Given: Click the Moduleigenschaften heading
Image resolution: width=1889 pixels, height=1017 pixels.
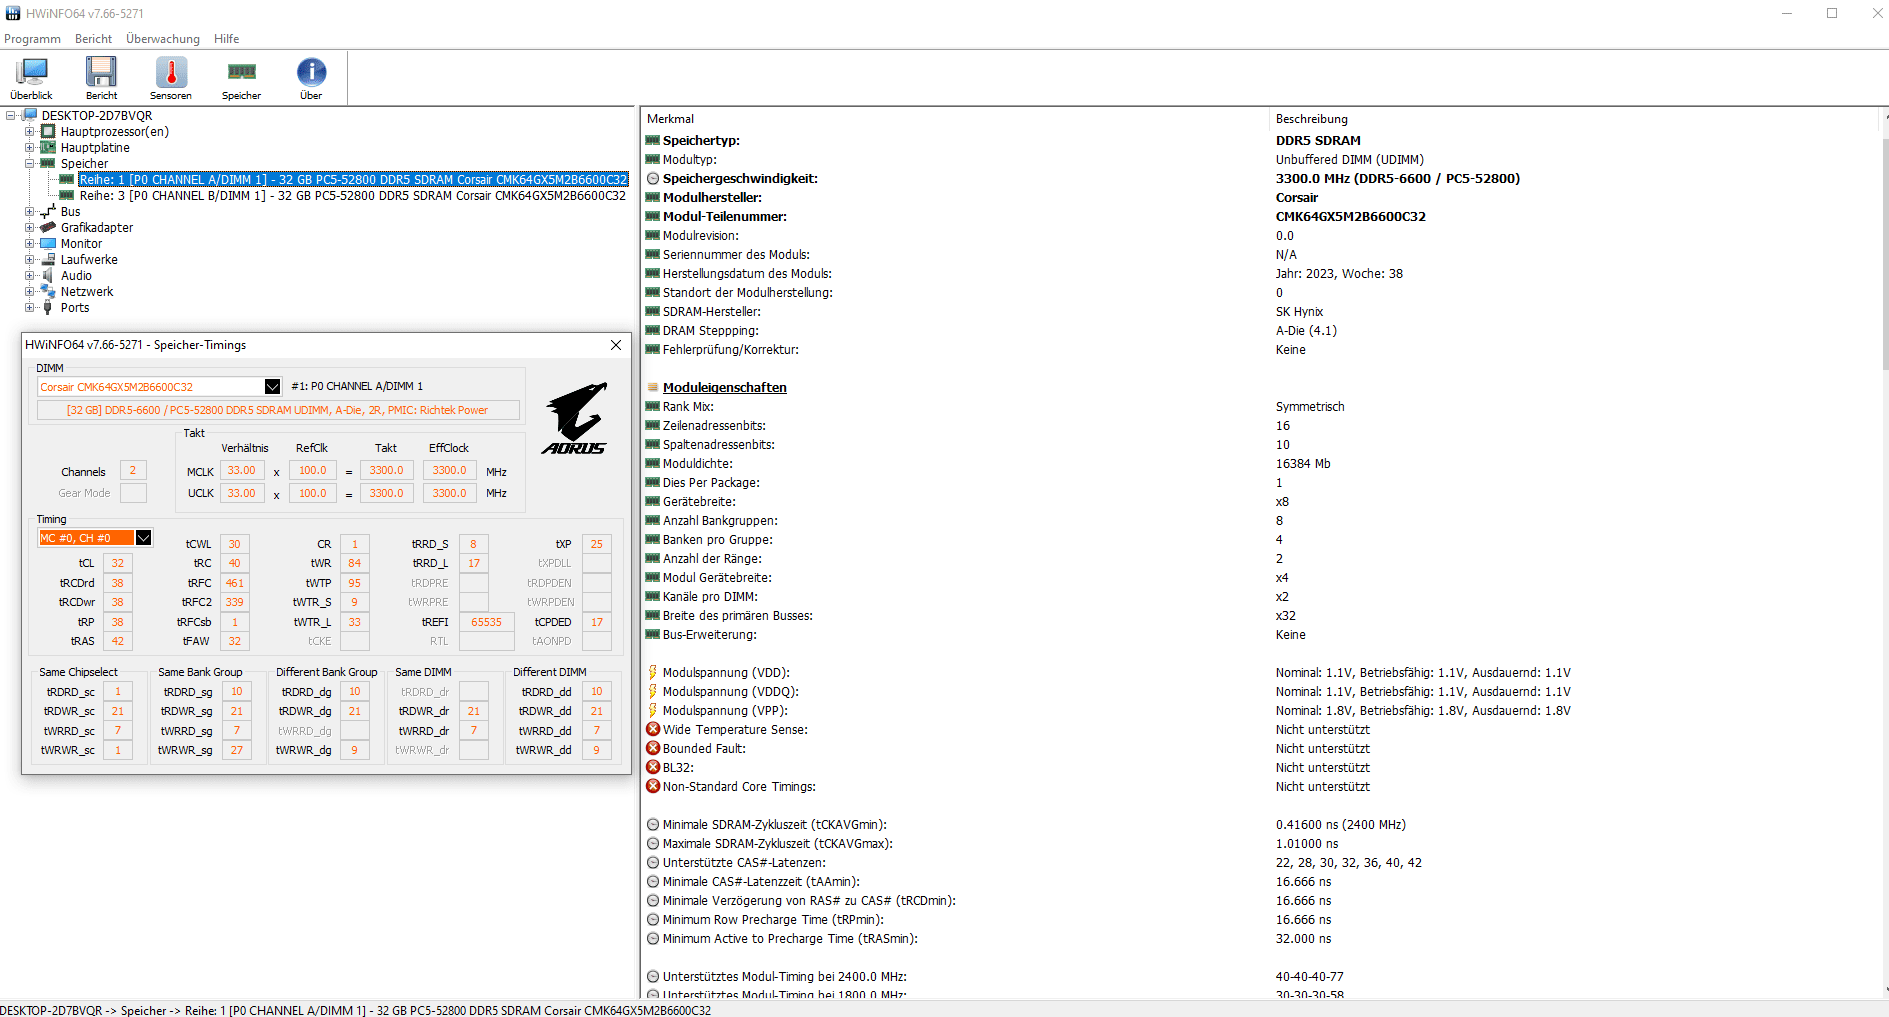Looking at the screenshot, I should 725,388.
